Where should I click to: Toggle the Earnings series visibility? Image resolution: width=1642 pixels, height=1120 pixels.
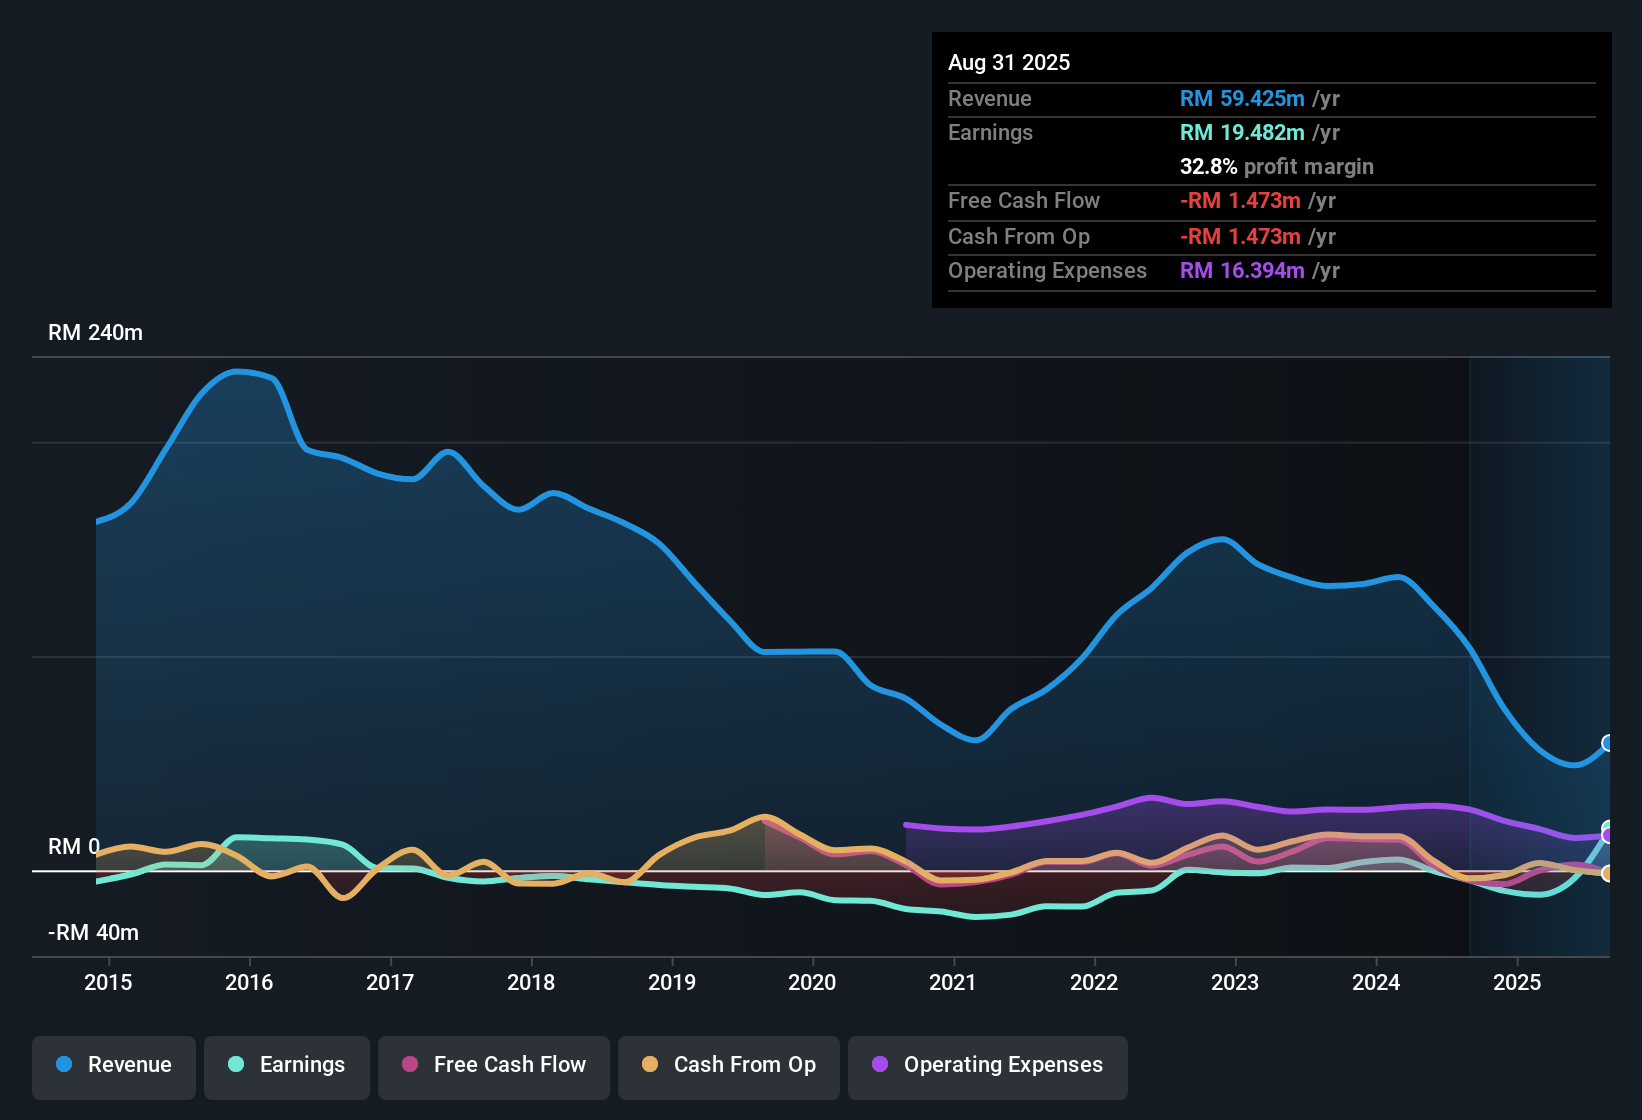coord(286,1067)
